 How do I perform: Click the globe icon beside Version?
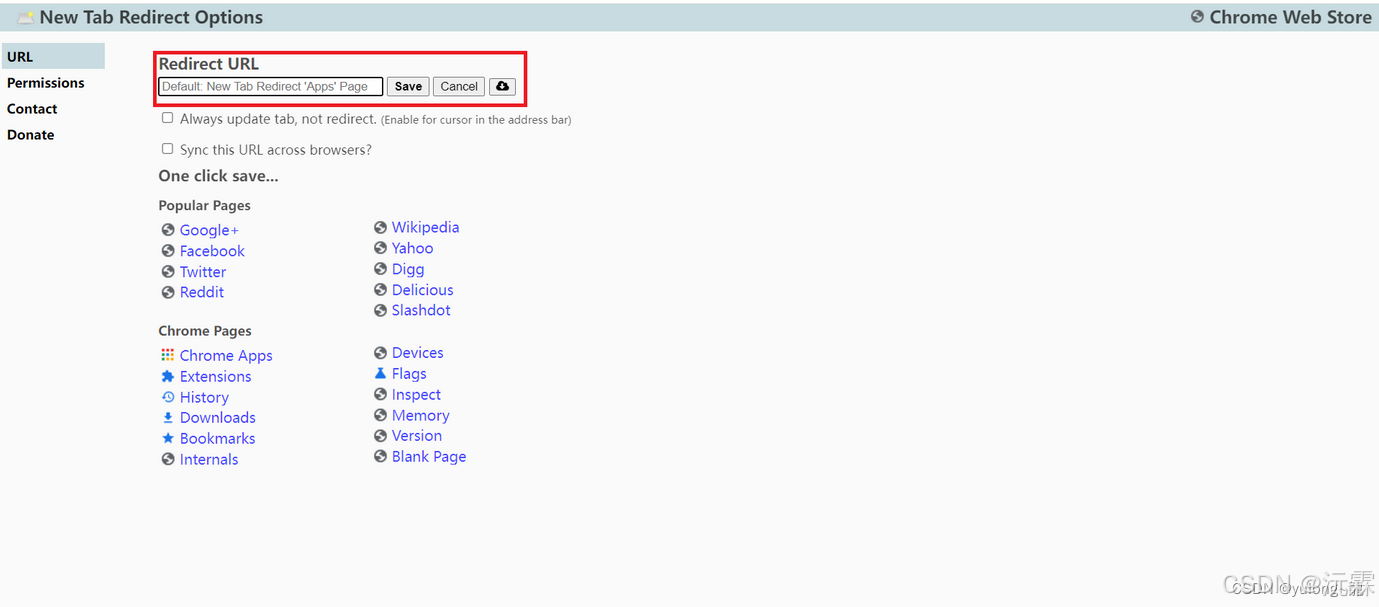click(380, 436)
